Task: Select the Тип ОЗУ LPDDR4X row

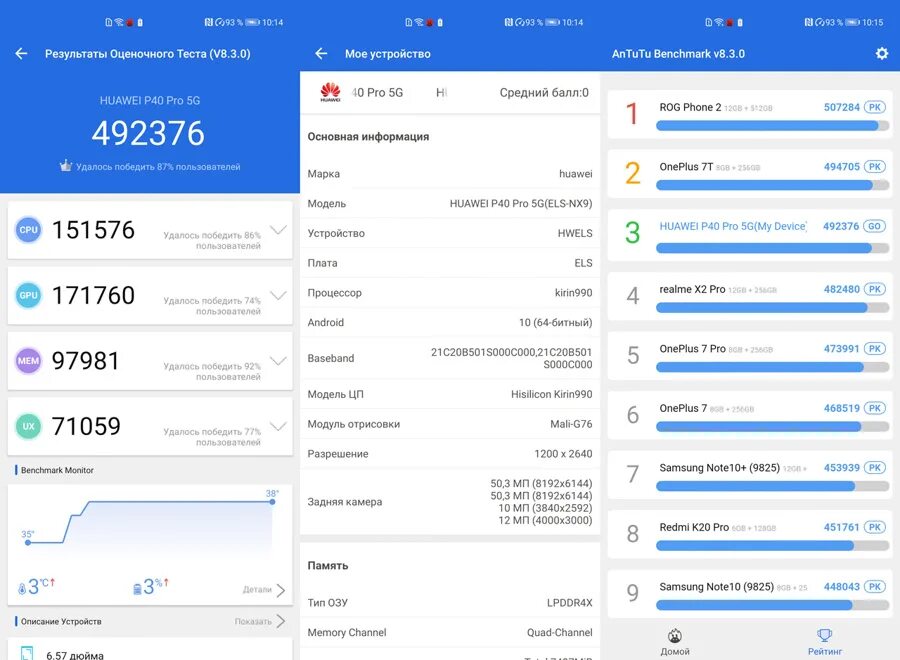Action: [450, 603]
